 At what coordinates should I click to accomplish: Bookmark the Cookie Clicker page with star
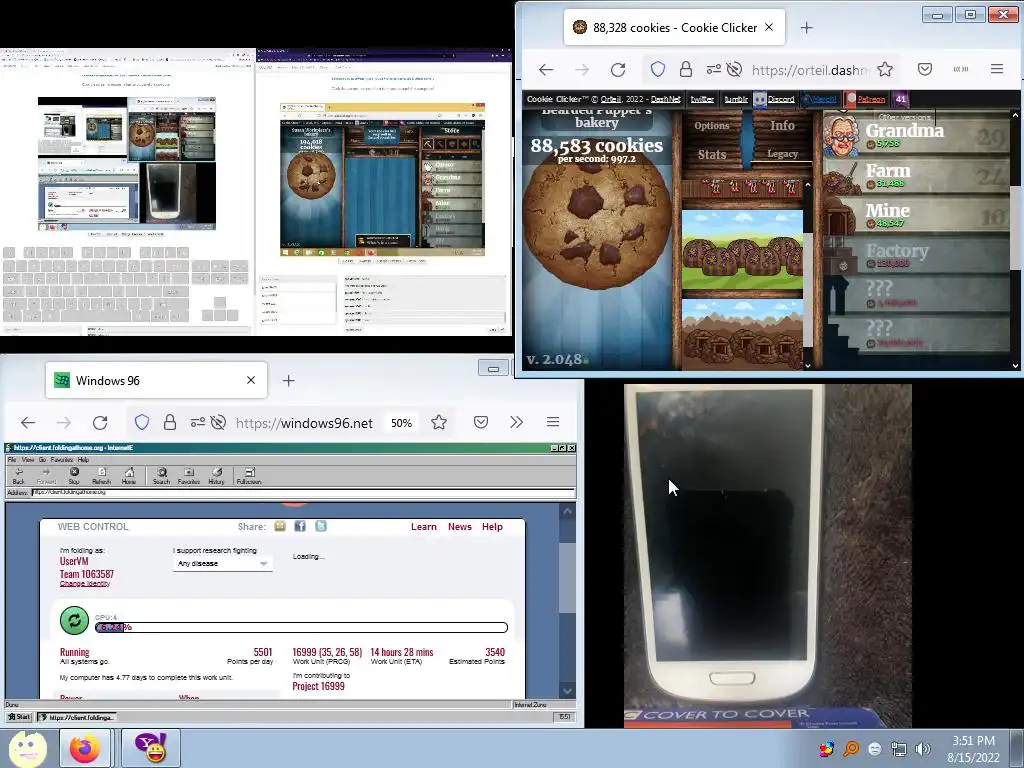click(885, 69)
